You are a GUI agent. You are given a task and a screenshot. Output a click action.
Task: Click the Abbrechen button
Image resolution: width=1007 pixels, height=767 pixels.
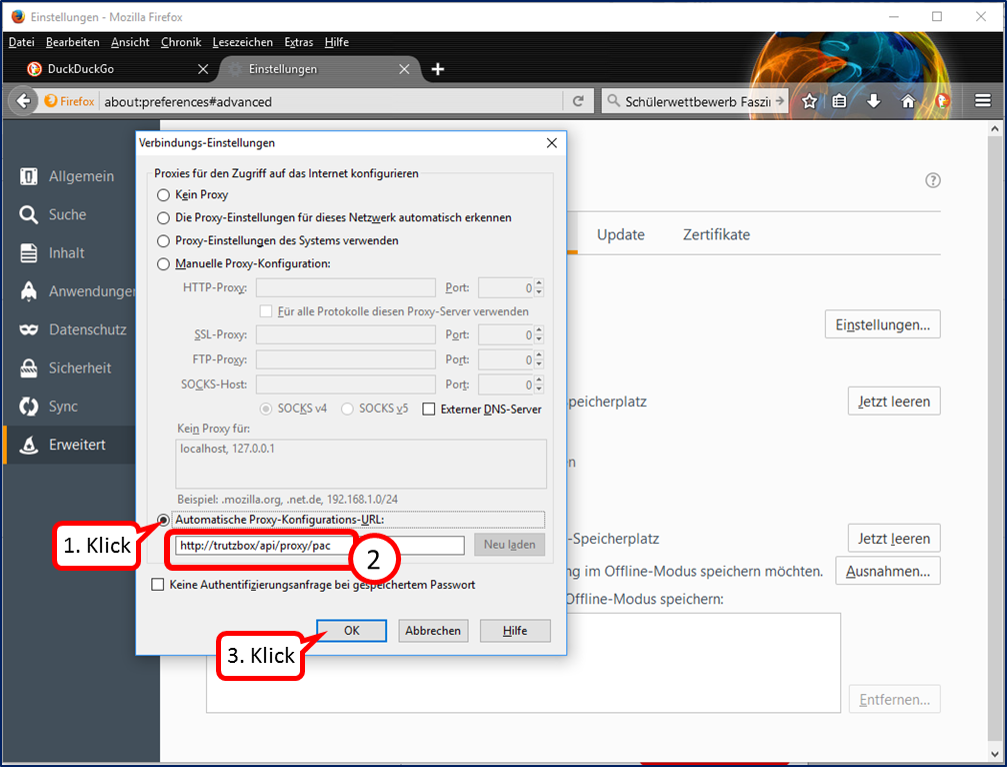pyautogui.click(x=433, y=631)
